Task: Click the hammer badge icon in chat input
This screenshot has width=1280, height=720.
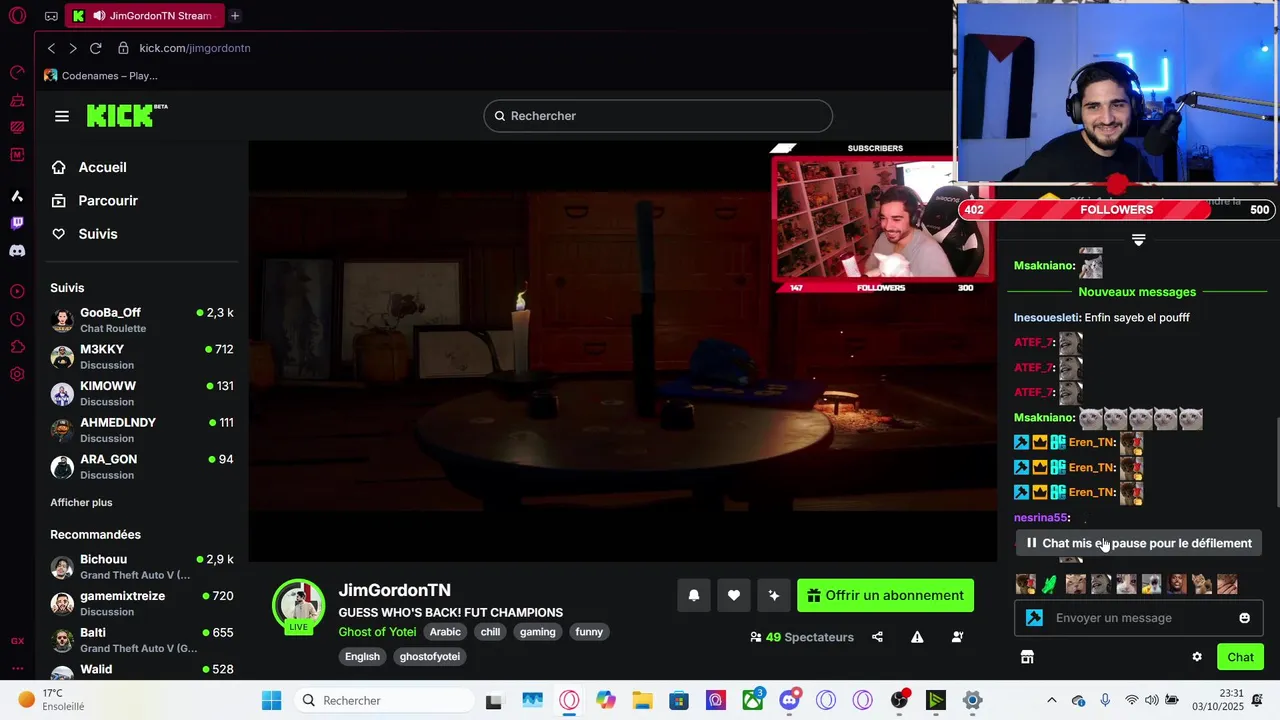Action: coord(1034,618)
